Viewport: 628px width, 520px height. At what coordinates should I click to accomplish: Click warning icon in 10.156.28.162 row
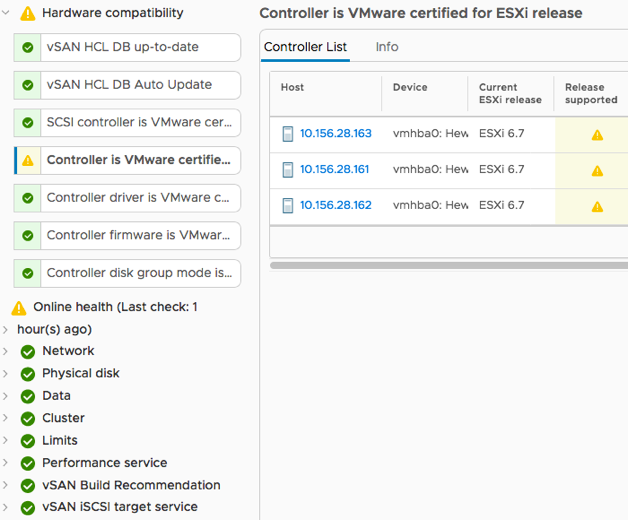(x=597, y=207)
